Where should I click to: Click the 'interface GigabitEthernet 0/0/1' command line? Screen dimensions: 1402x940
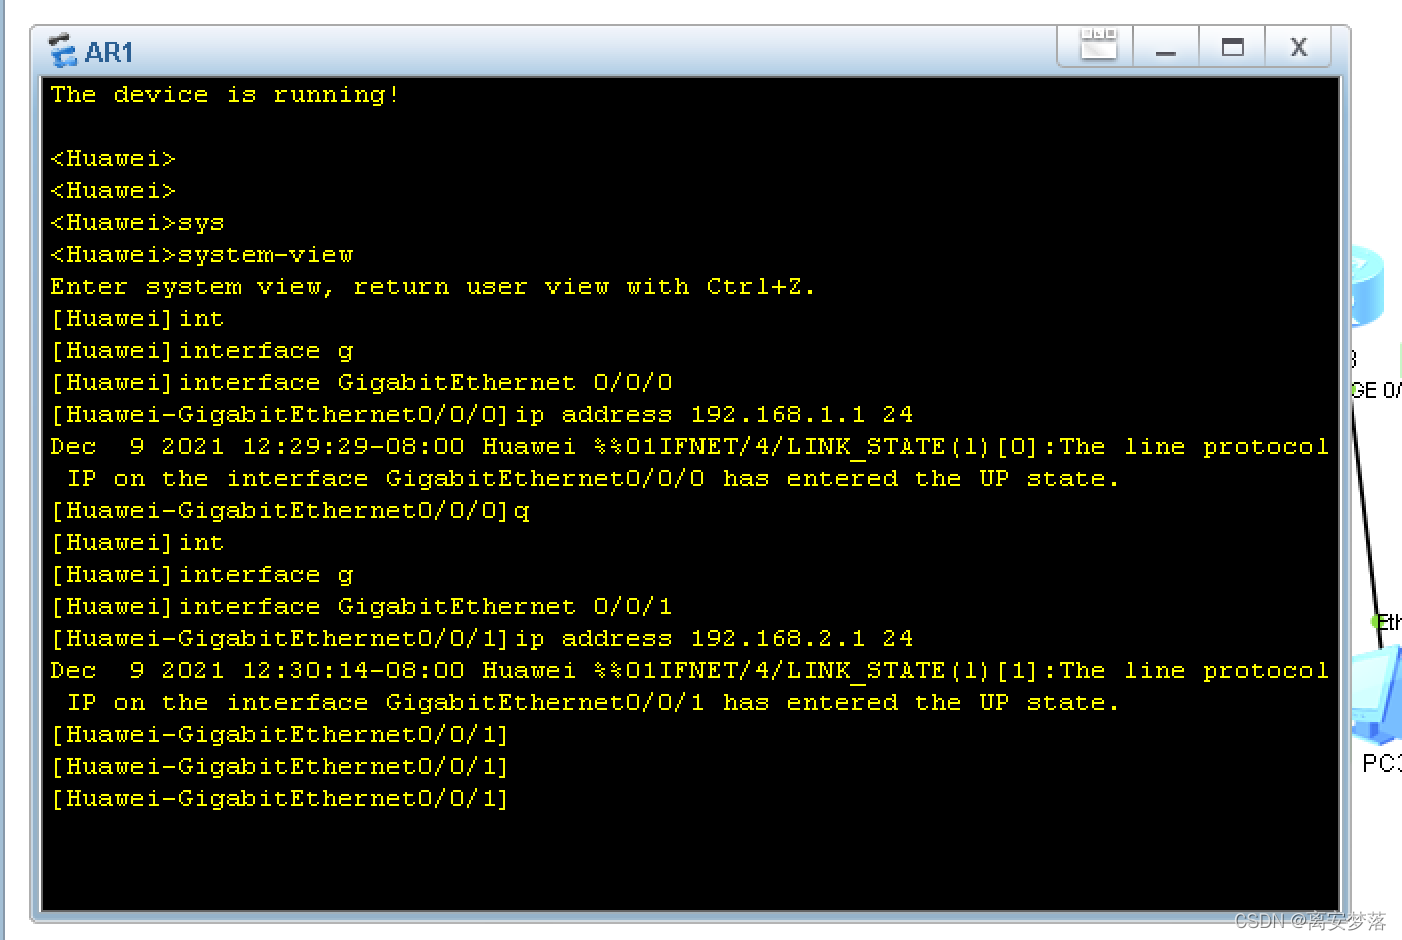click(x=361, y=607)
